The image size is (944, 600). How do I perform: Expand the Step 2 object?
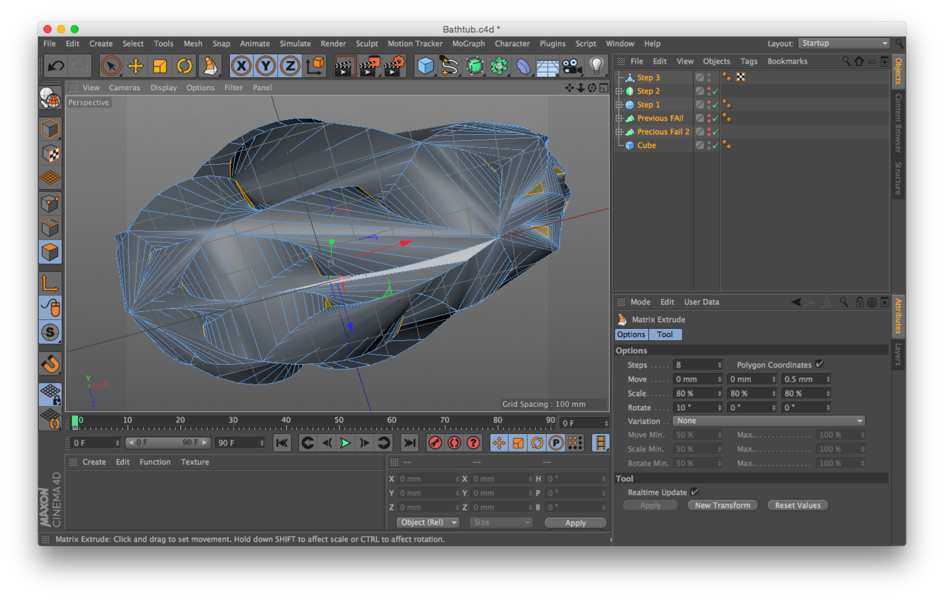click(x=619, y=91)
